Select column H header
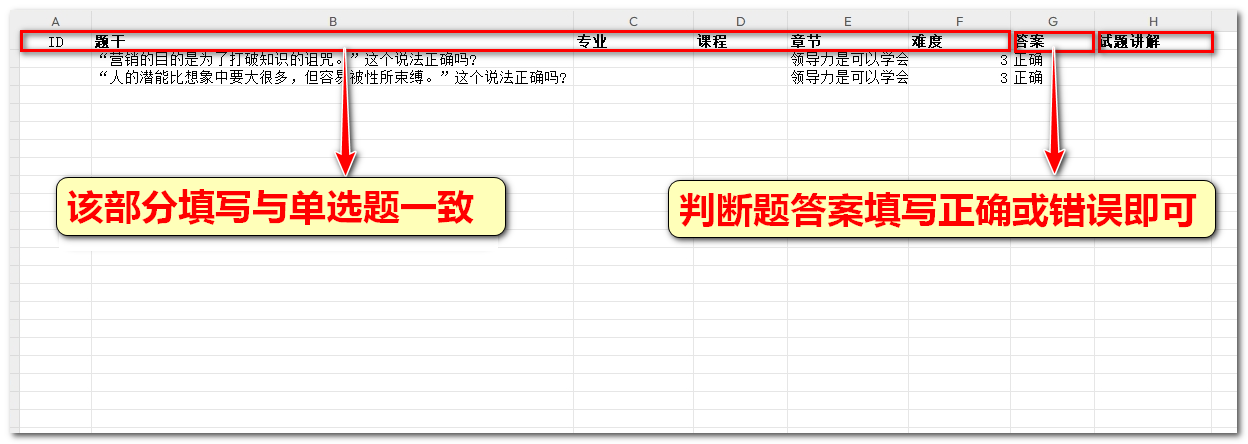This screenshot has width=1248, height=444. pyautogui.click(x=1153, y=21)
